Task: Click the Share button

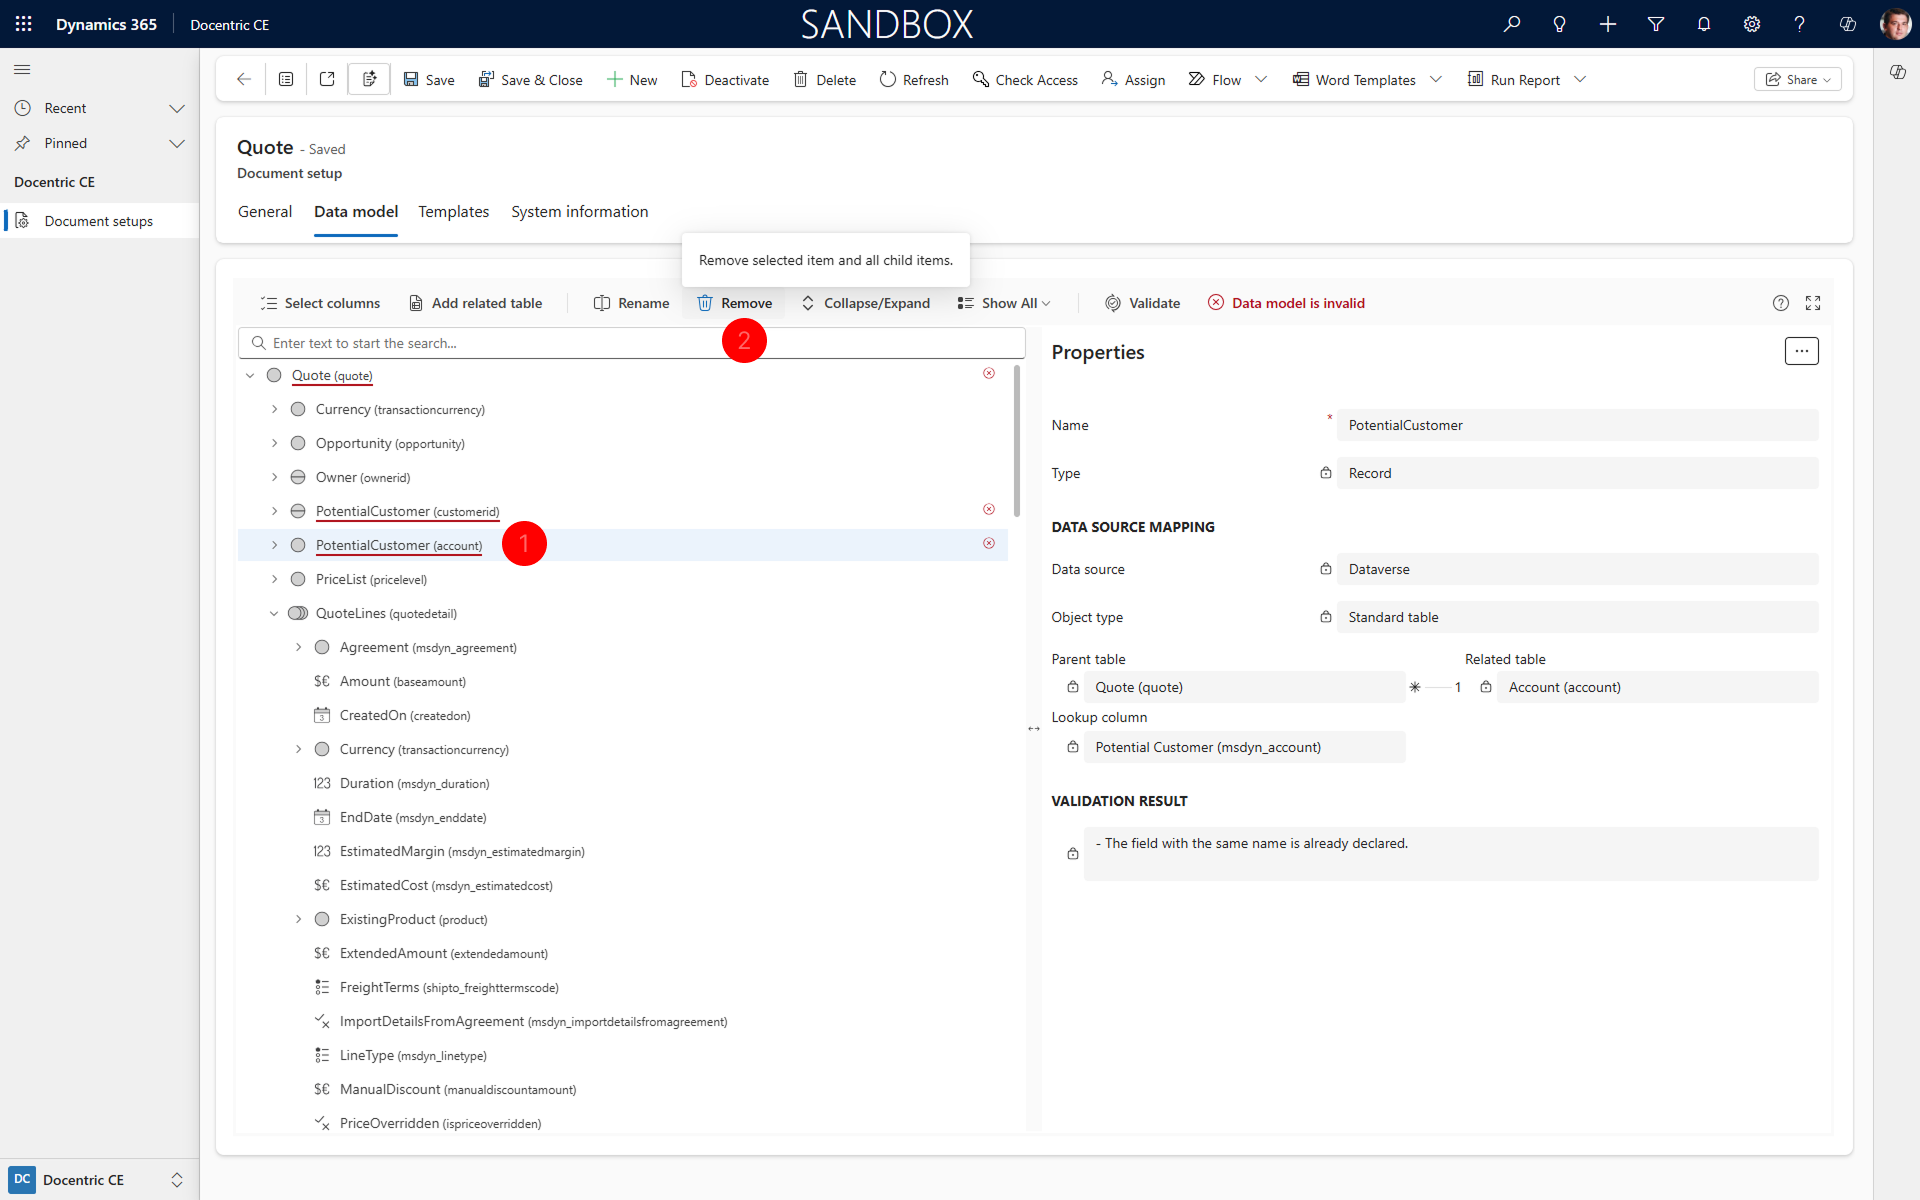Action: (x=1797, y=79)
